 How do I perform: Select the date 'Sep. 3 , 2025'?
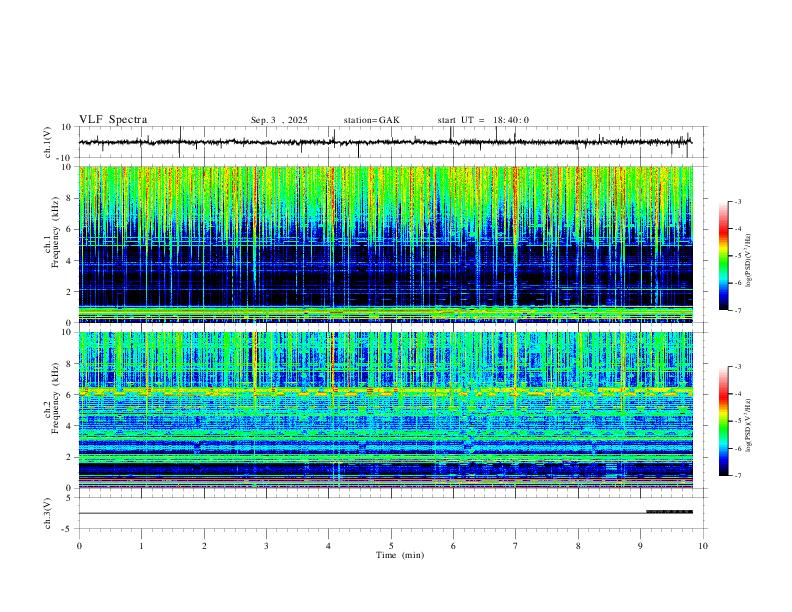(x=279, y=120)
